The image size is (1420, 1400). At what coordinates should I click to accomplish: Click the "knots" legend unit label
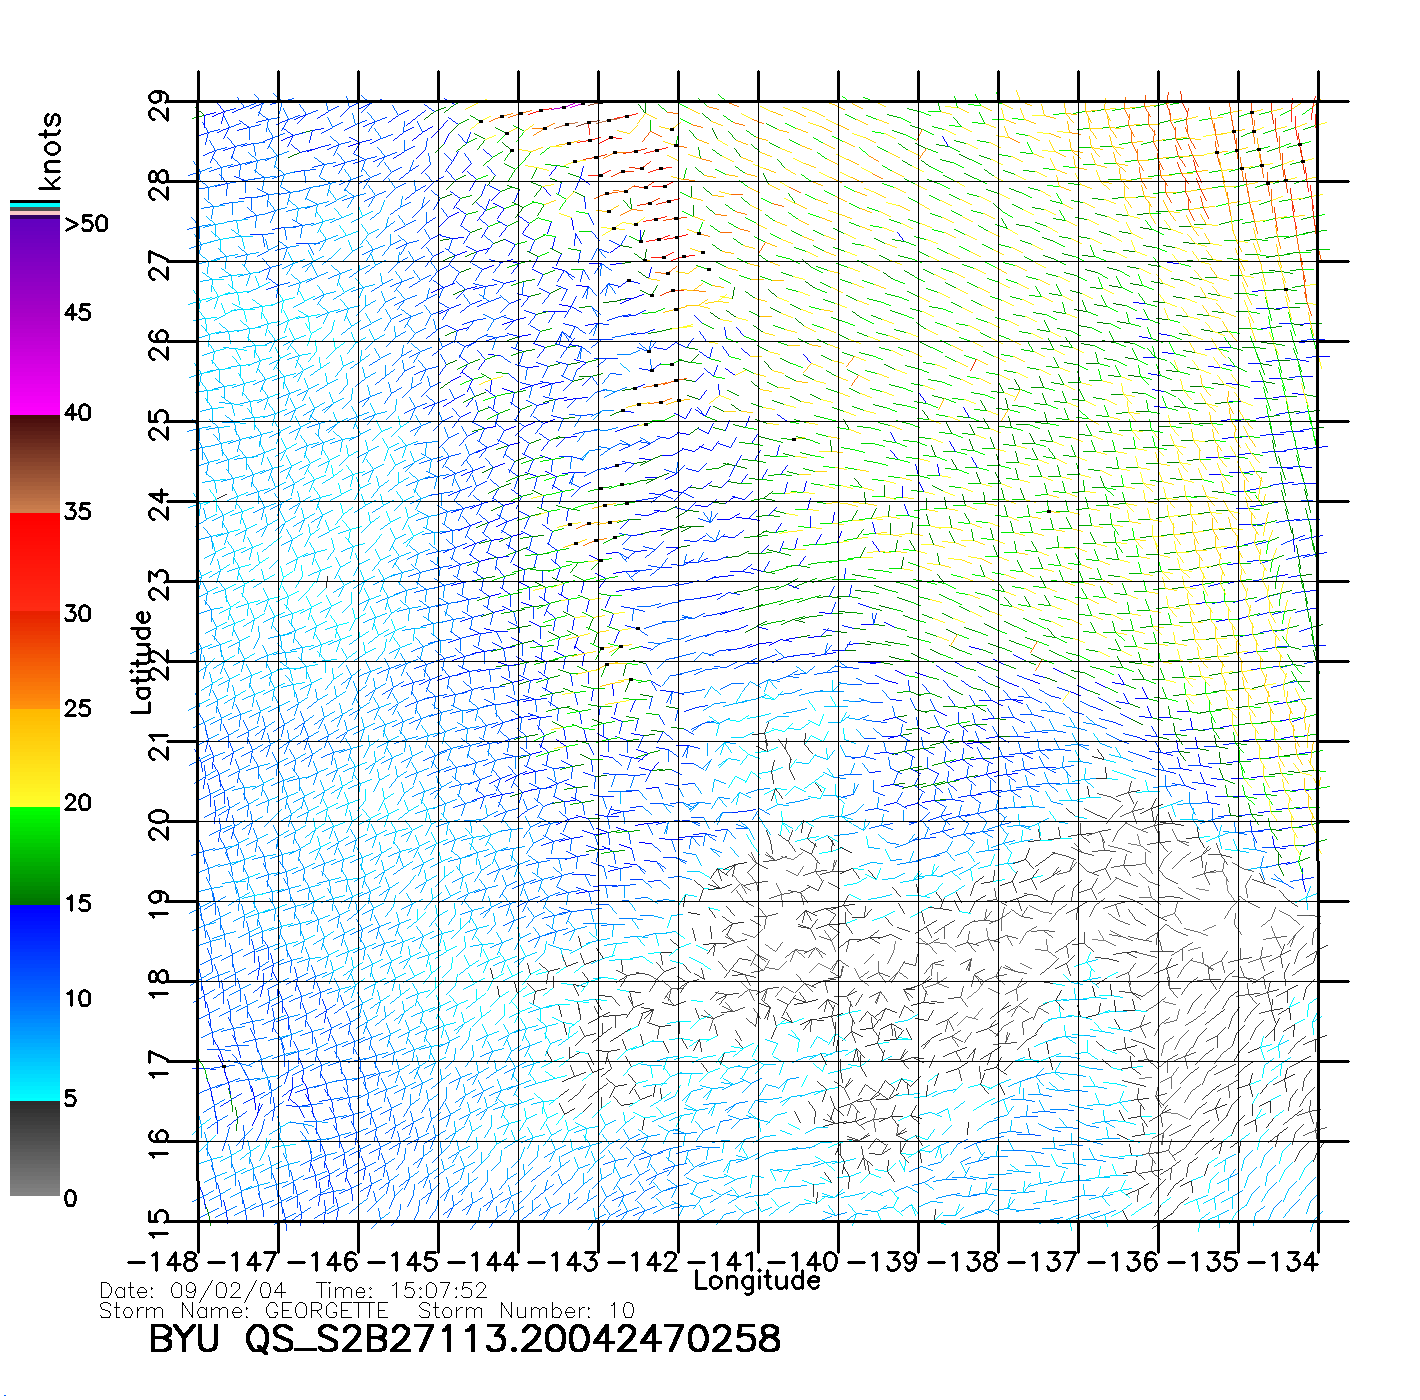tap(50, 151)
